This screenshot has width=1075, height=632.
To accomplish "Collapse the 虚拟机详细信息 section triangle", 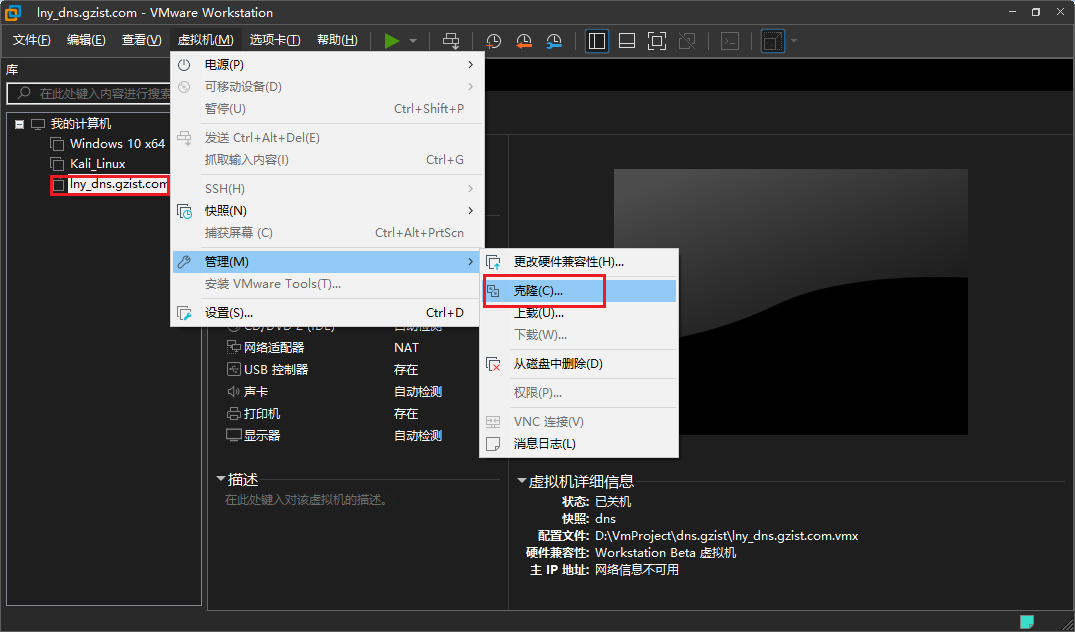I will tap(522, 481).
